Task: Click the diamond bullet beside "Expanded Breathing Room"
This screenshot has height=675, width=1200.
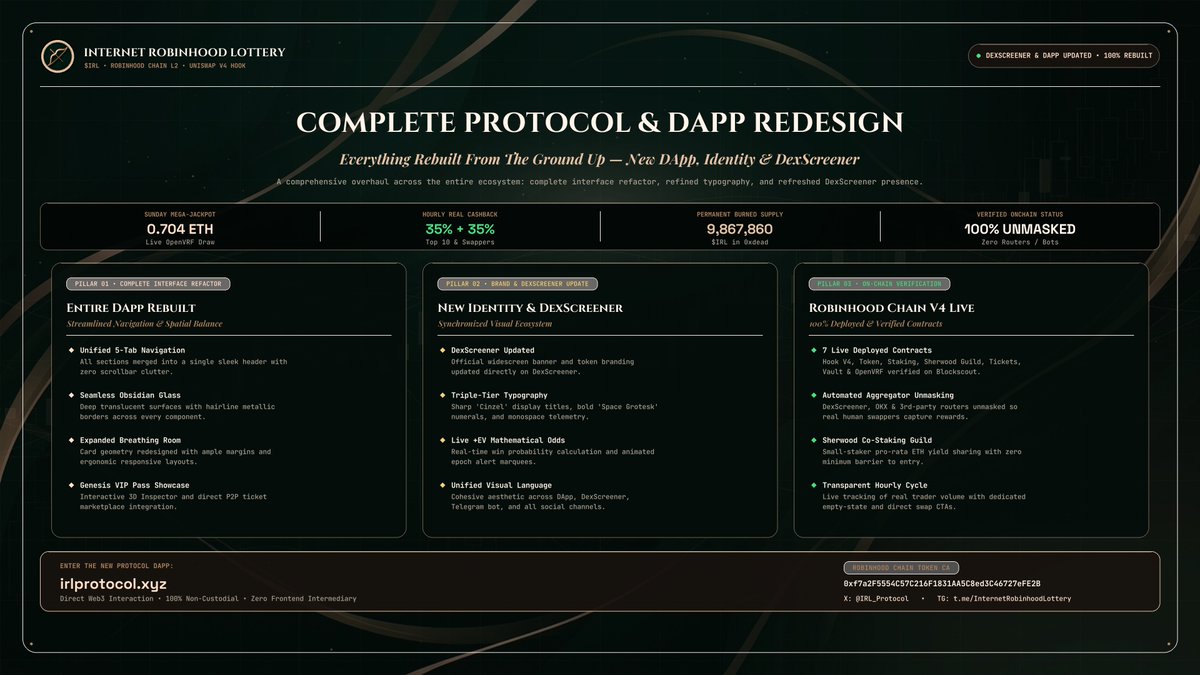Action: pyautogui.click(x=70, y=440)
